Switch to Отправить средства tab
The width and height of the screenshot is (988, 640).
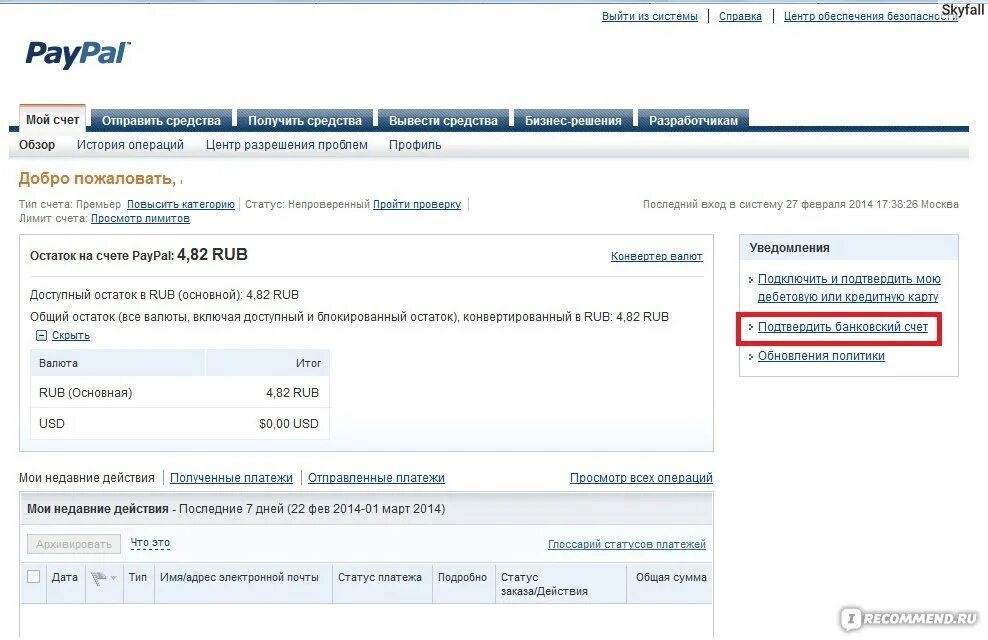tap(161, 120)
